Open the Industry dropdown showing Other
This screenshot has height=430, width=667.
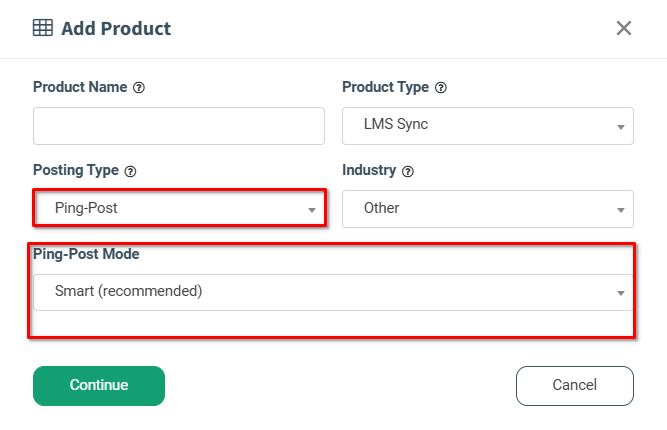tap(488, 209)
